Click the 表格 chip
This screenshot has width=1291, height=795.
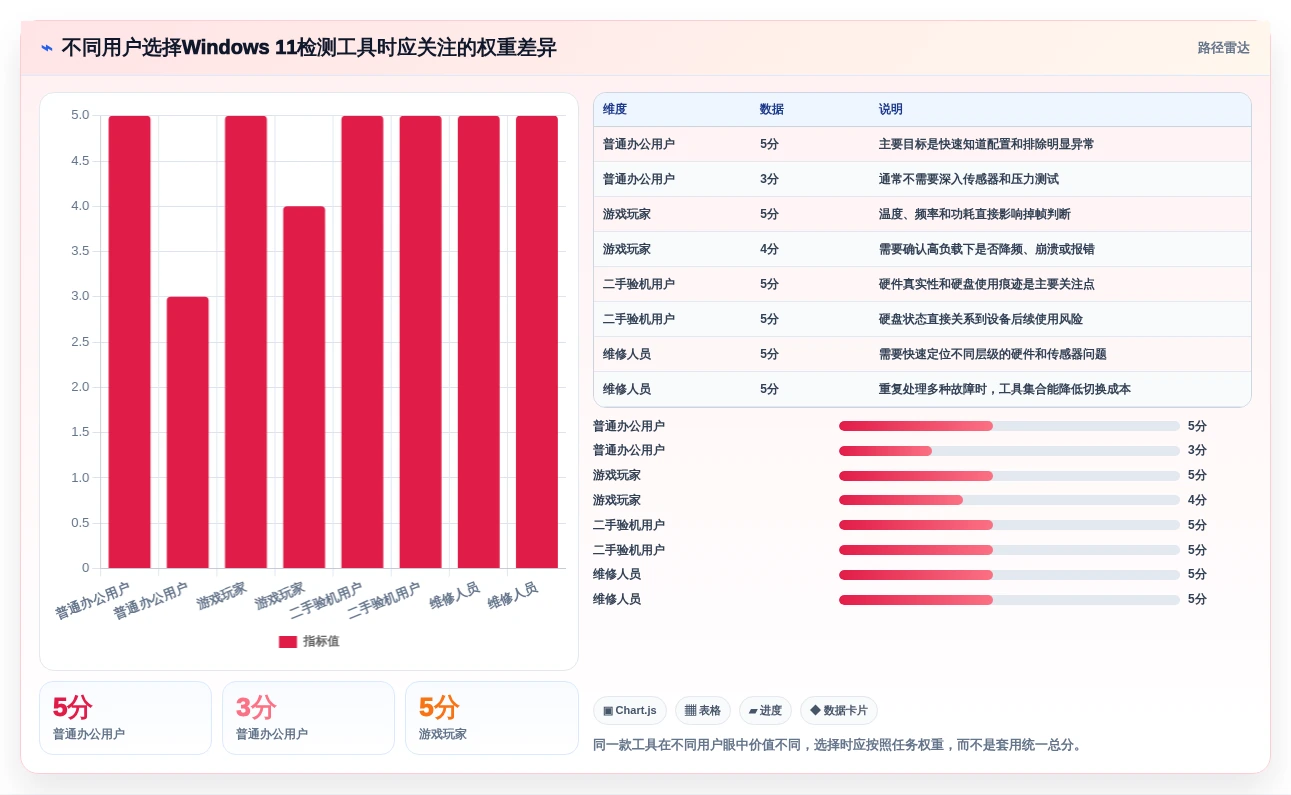703,711
